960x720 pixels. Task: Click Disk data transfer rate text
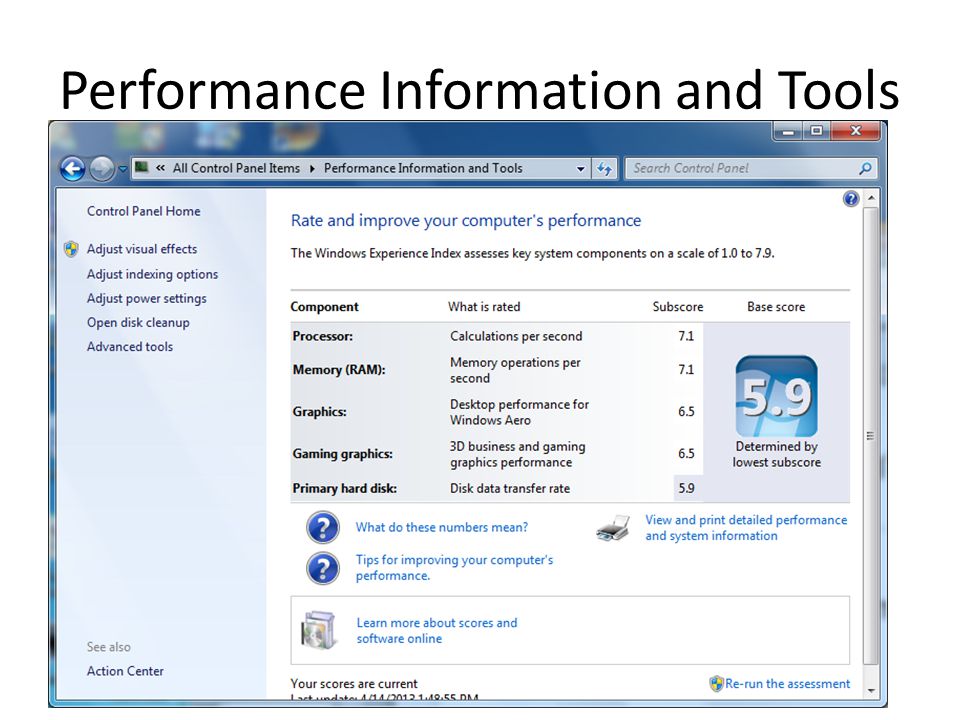pos(510,489)
